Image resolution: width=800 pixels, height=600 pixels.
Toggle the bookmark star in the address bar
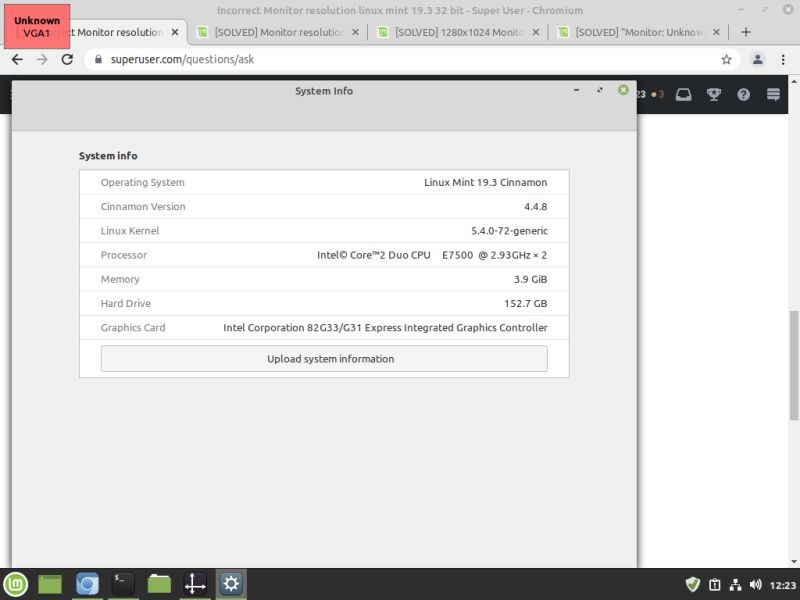click(727, 59)
